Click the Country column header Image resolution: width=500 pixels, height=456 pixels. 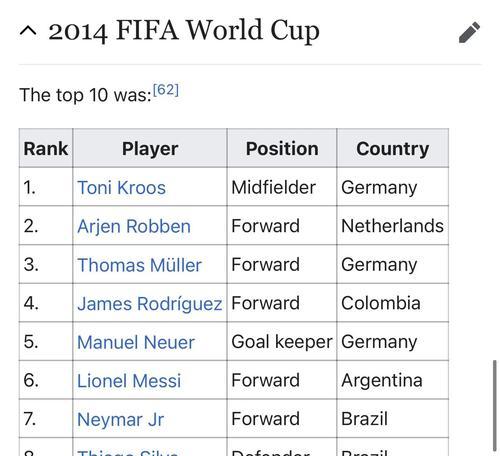(x=393, y=148)
